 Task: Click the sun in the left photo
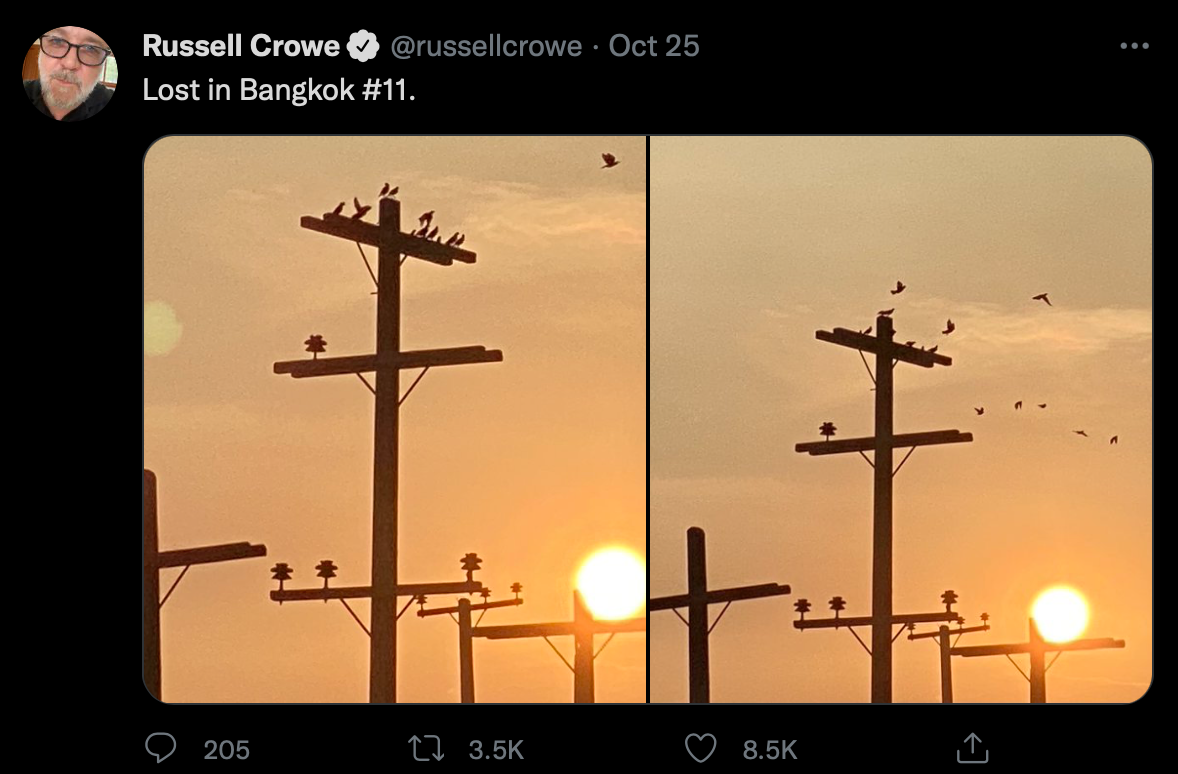[610, 582]
